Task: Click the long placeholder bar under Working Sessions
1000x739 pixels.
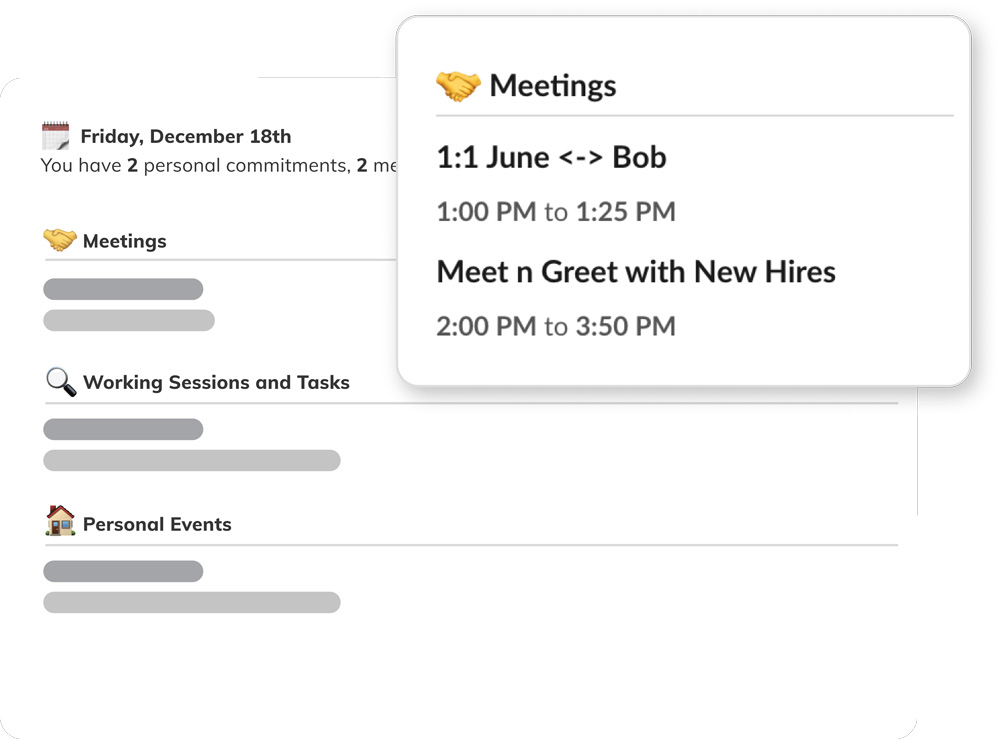Action: [x=191, y=460]
